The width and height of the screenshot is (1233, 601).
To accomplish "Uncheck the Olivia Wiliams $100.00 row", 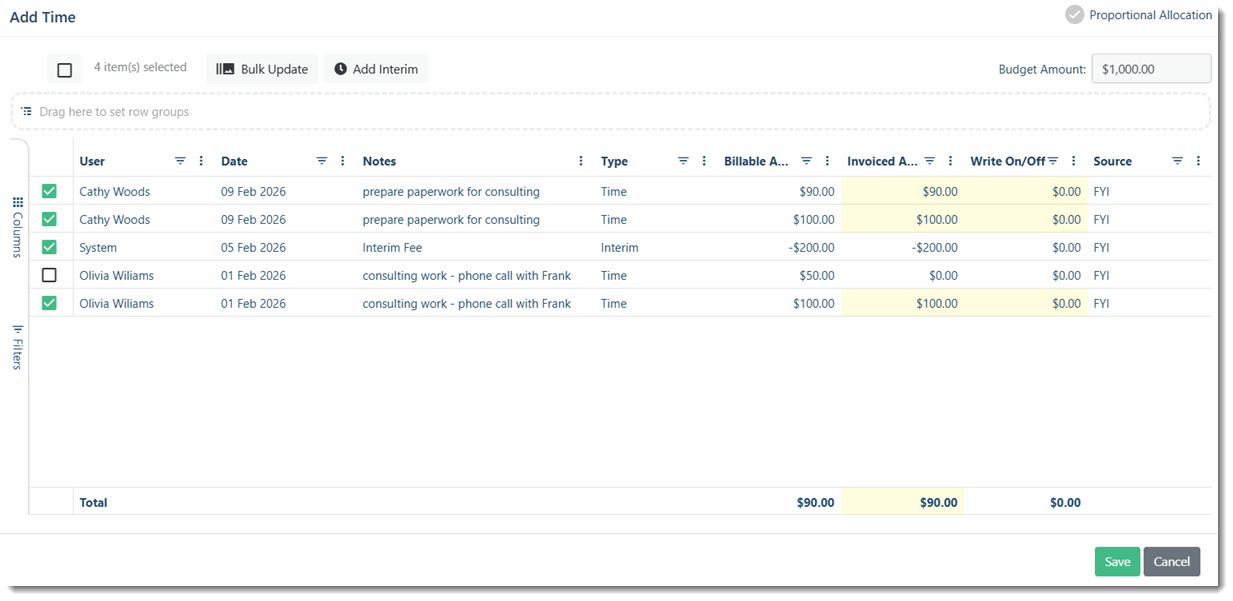I will coord(49,303).
